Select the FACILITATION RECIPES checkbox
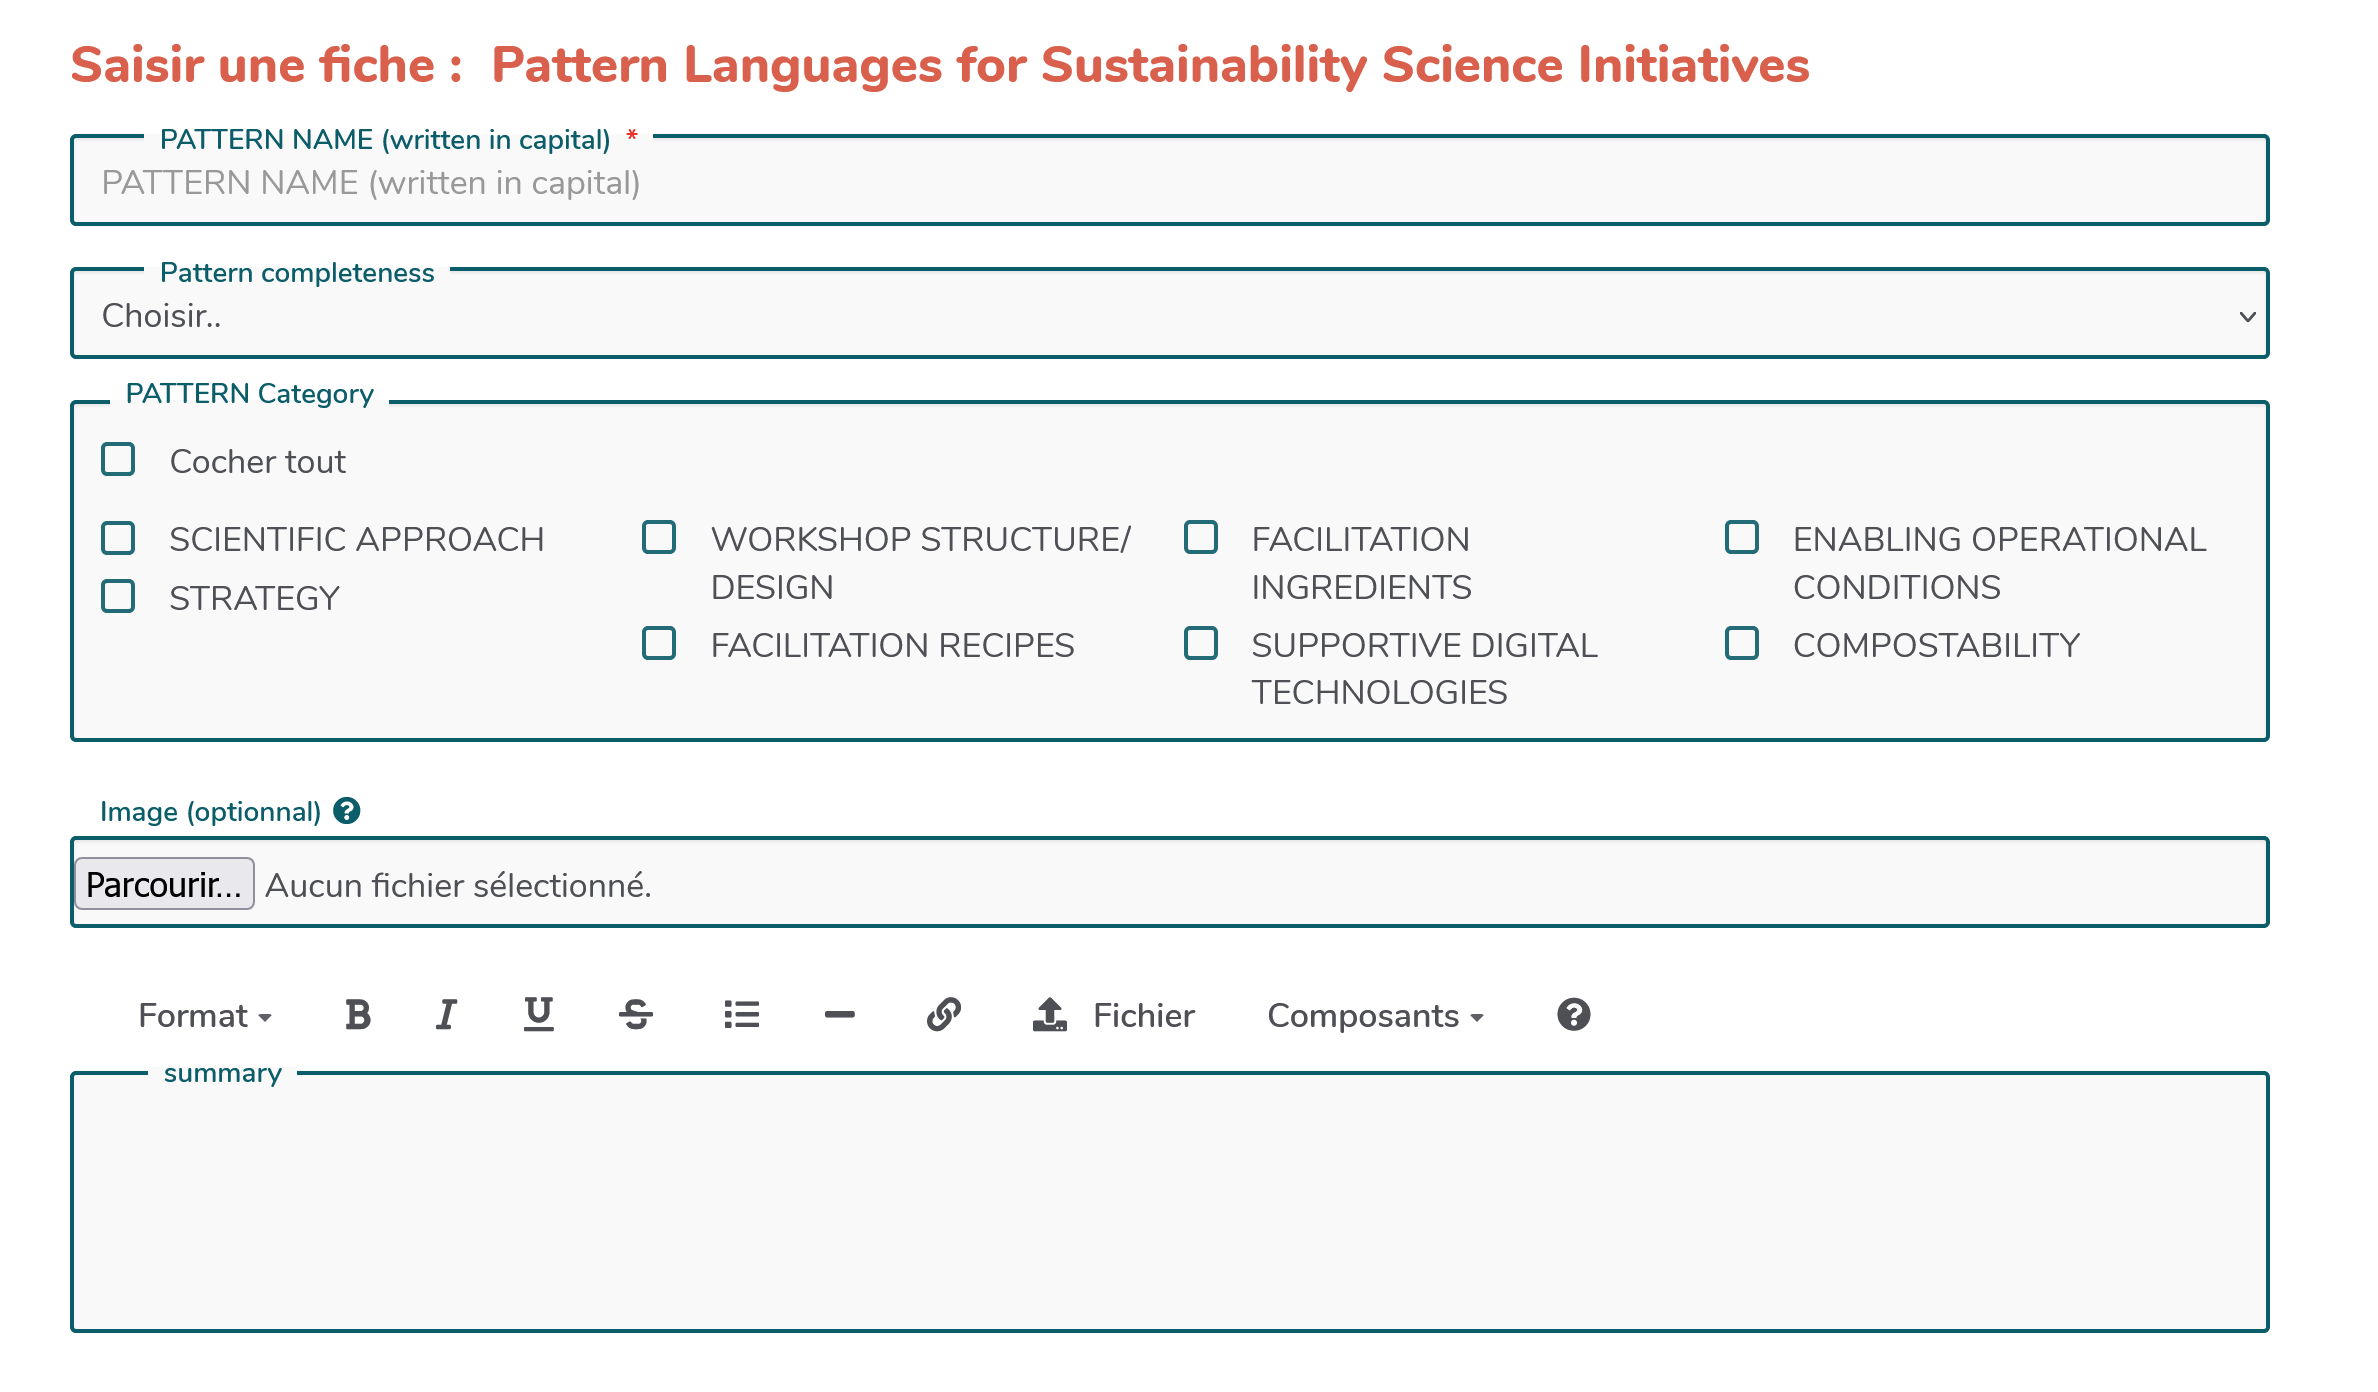2378x1392 pixels. coord(659,644)
